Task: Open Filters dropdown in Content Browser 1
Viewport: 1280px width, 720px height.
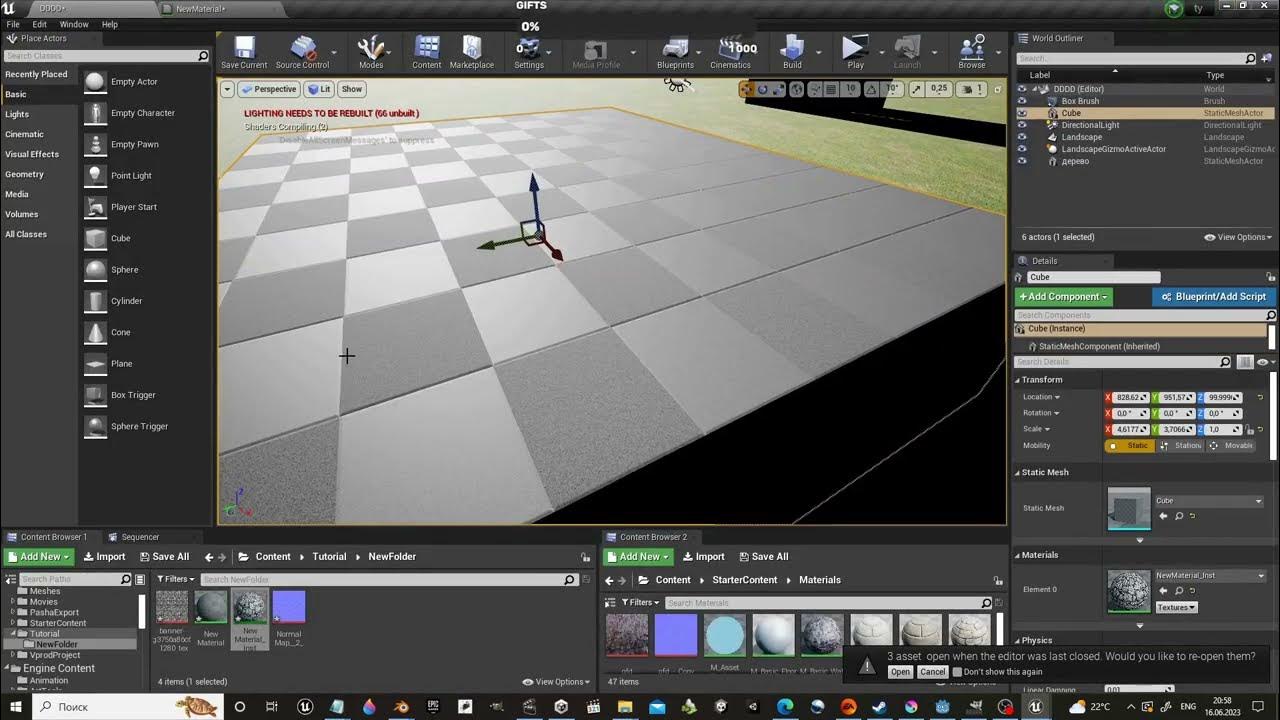Action: (175, 579)
